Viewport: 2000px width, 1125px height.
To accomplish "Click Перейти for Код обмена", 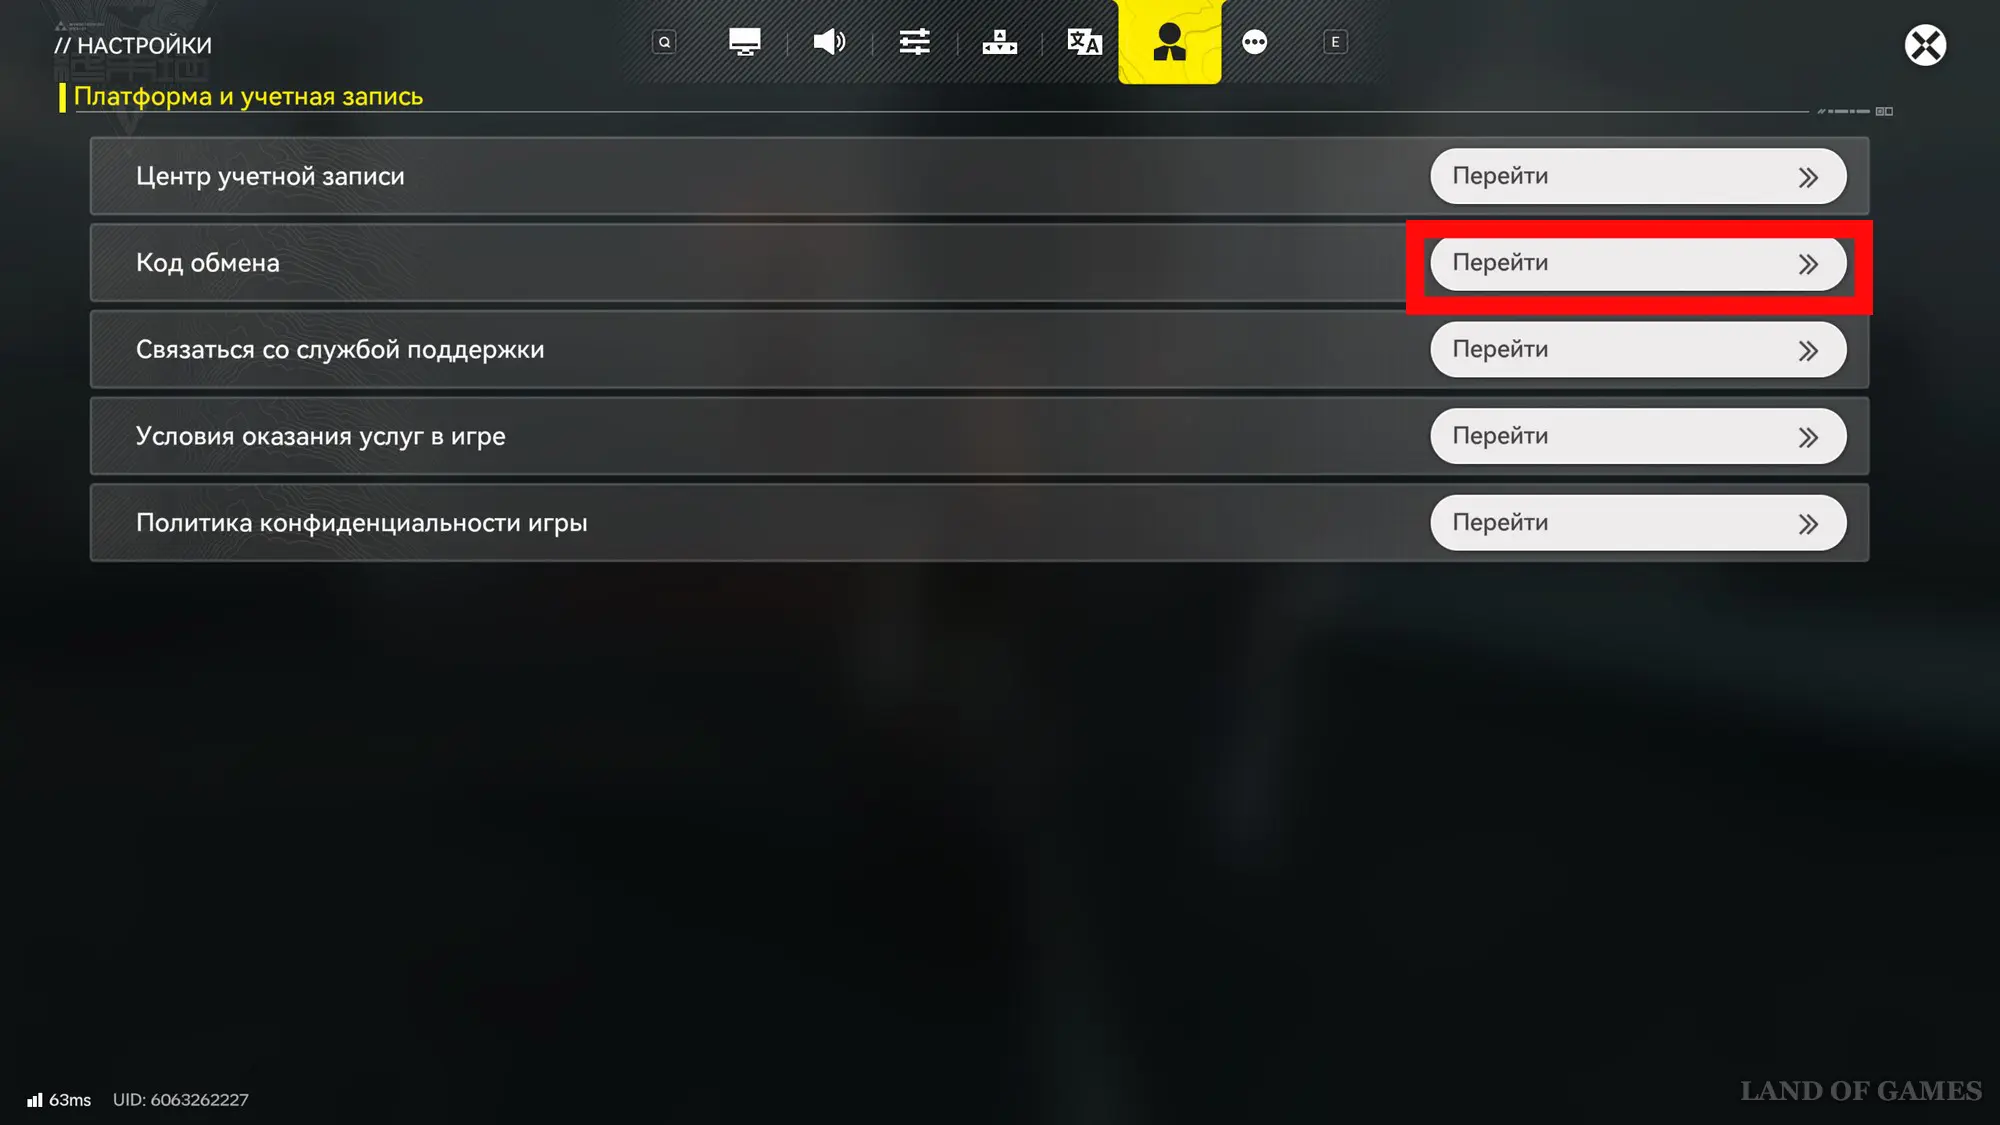I will pos(1638,263).
